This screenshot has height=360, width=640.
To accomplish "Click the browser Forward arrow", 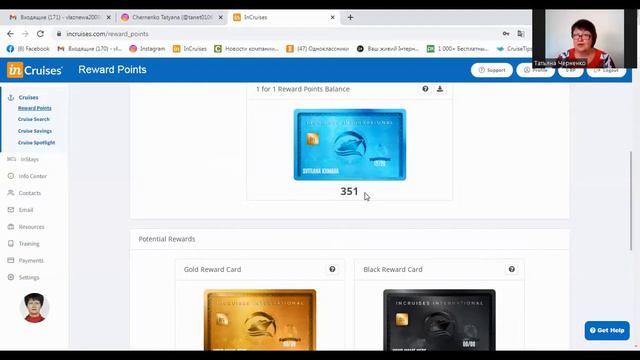I will coord(25,34).
